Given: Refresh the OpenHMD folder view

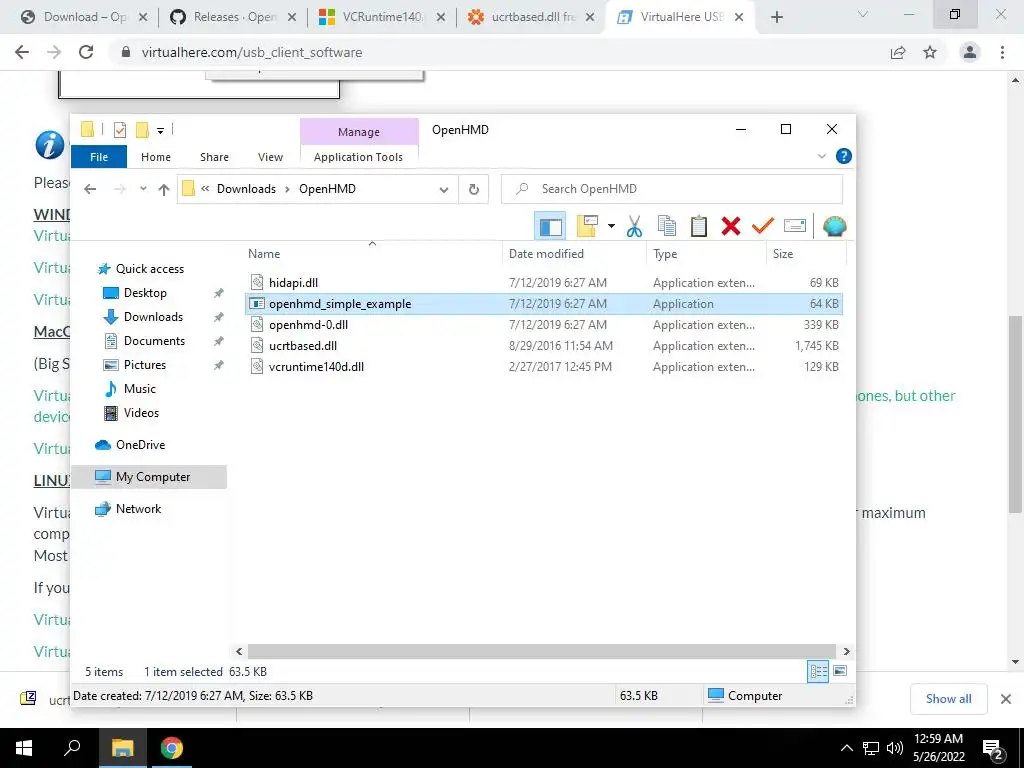Looking at the screenshot, I should (474, 189).
